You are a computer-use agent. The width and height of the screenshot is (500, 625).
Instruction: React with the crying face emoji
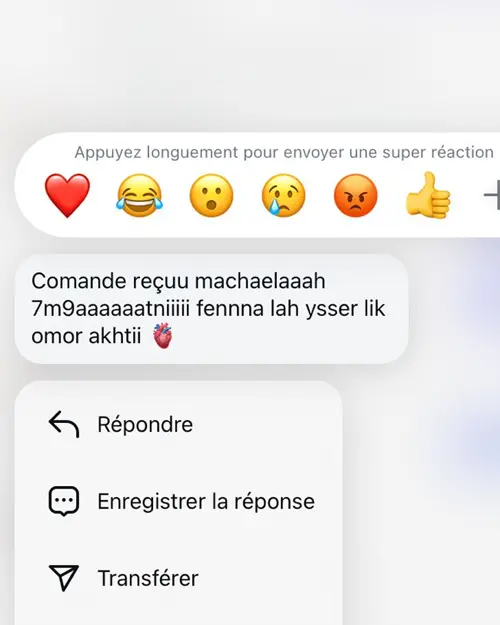[x=283, y=195]
